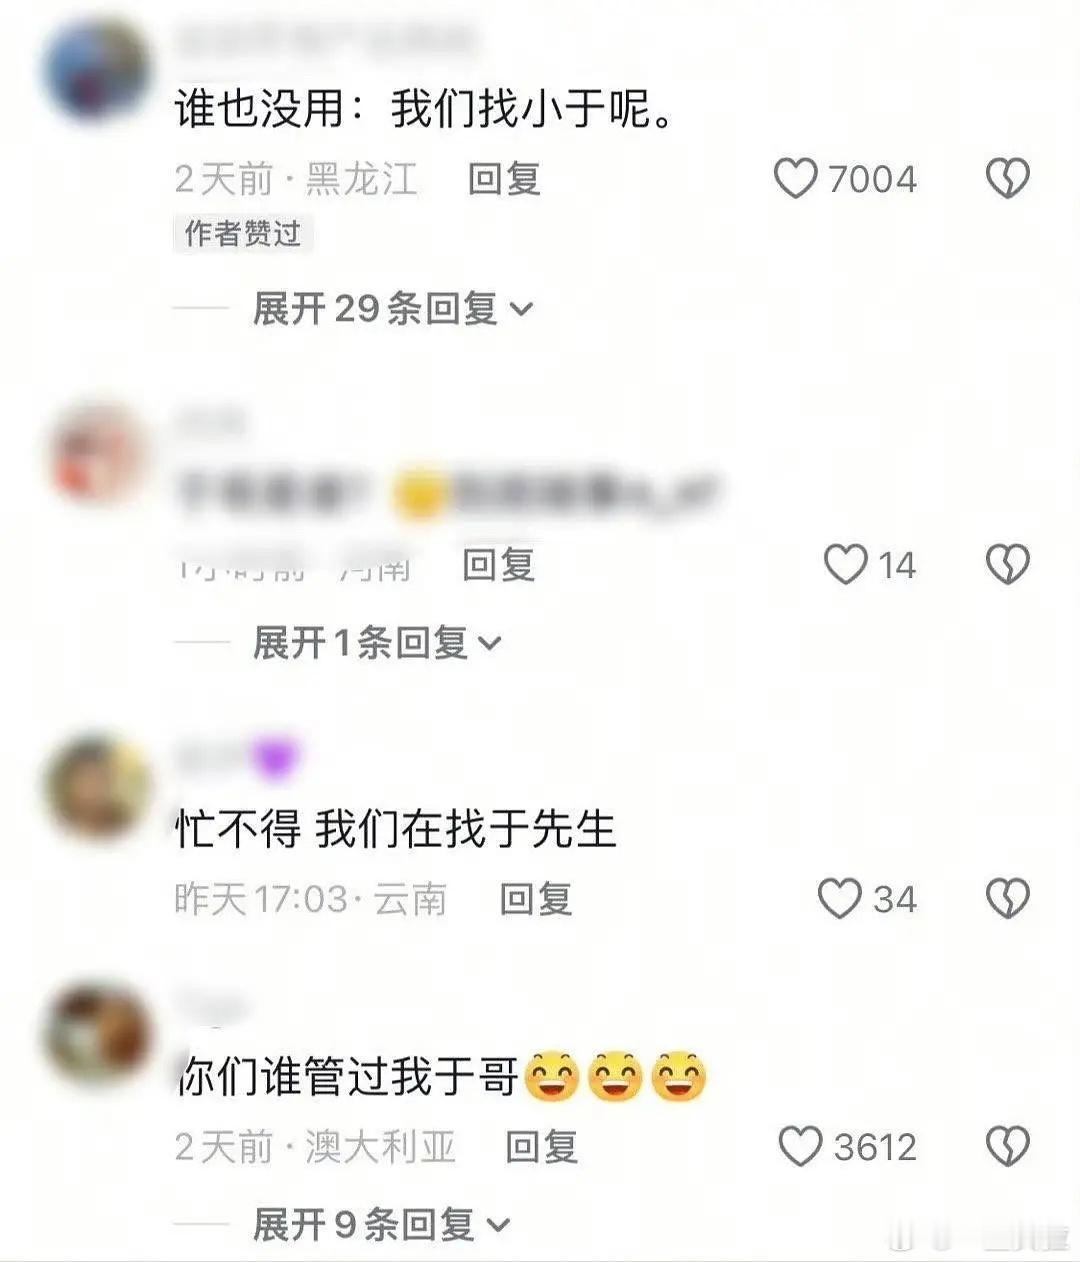Open the comment text 你们谁管过我于哥
This screenshot has width=1080, height=1262.
(x=348, y=1077)
